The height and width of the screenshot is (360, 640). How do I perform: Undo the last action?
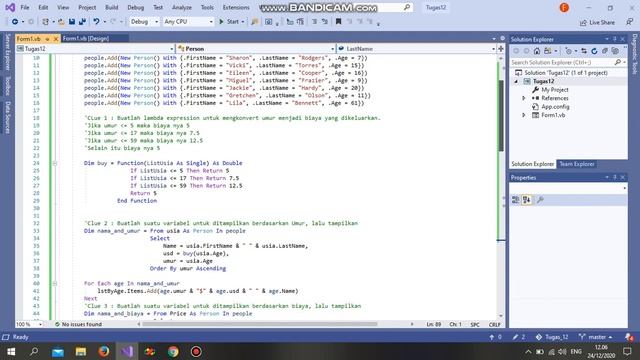[x=96, y=22]
